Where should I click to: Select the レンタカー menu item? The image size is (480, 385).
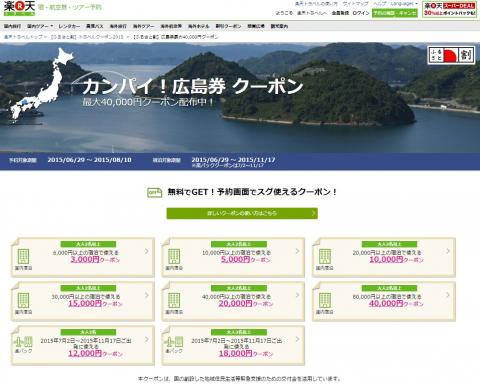69,26
